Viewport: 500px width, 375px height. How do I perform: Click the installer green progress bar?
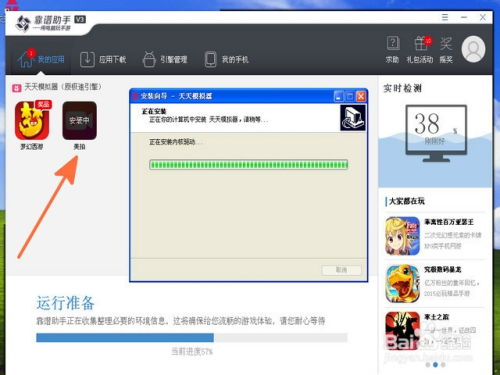[x=249, y=165]
